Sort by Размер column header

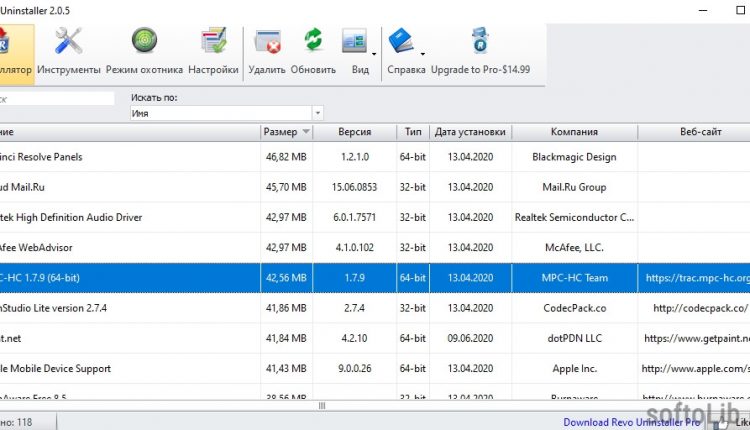(x=287, y=132)
